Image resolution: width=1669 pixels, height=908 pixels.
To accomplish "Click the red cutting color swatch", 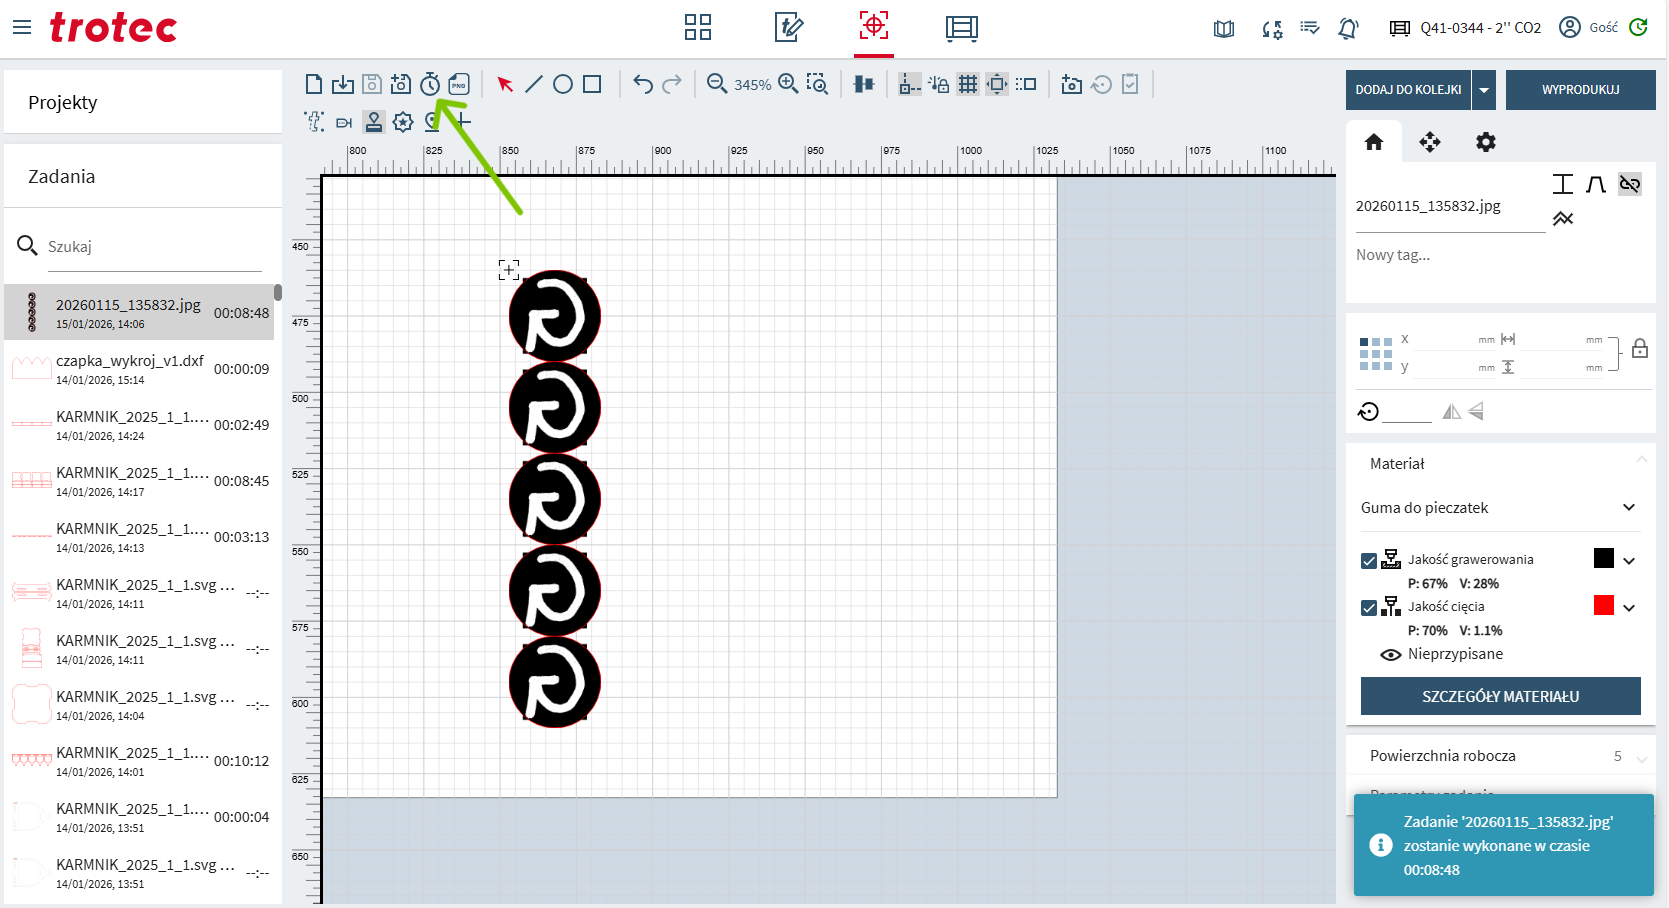I will (x=1604, y=605).
